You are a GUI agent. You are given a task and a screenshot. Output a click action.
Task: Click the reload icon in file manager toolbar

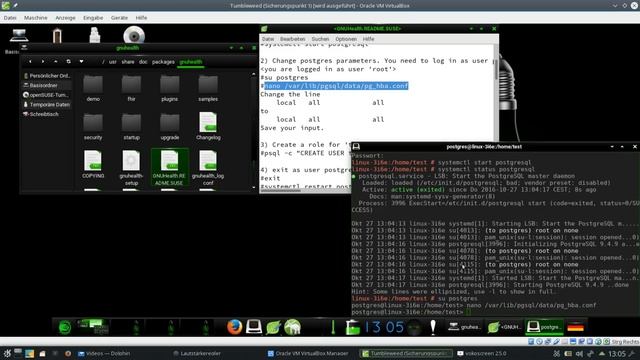click(x=69, y=62)
